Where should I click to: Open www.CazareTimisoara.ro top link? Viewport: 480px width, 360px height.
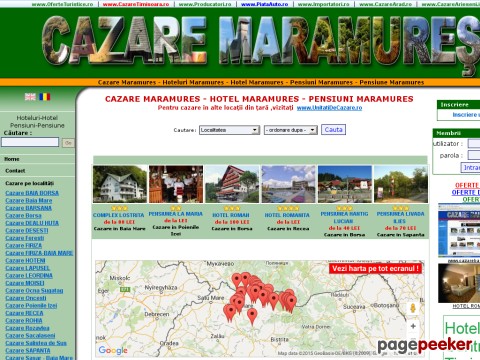[x=136, y=4]
